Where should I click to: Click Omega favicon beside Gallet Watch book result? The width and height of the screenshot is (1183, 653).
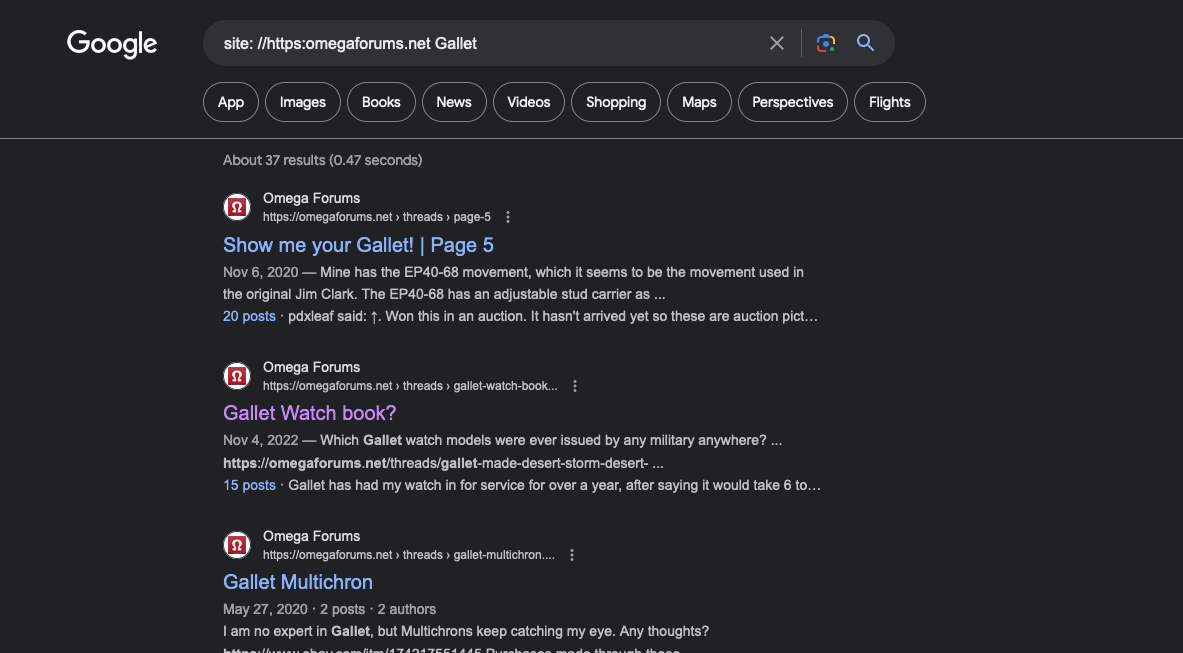tap(237, 376)
